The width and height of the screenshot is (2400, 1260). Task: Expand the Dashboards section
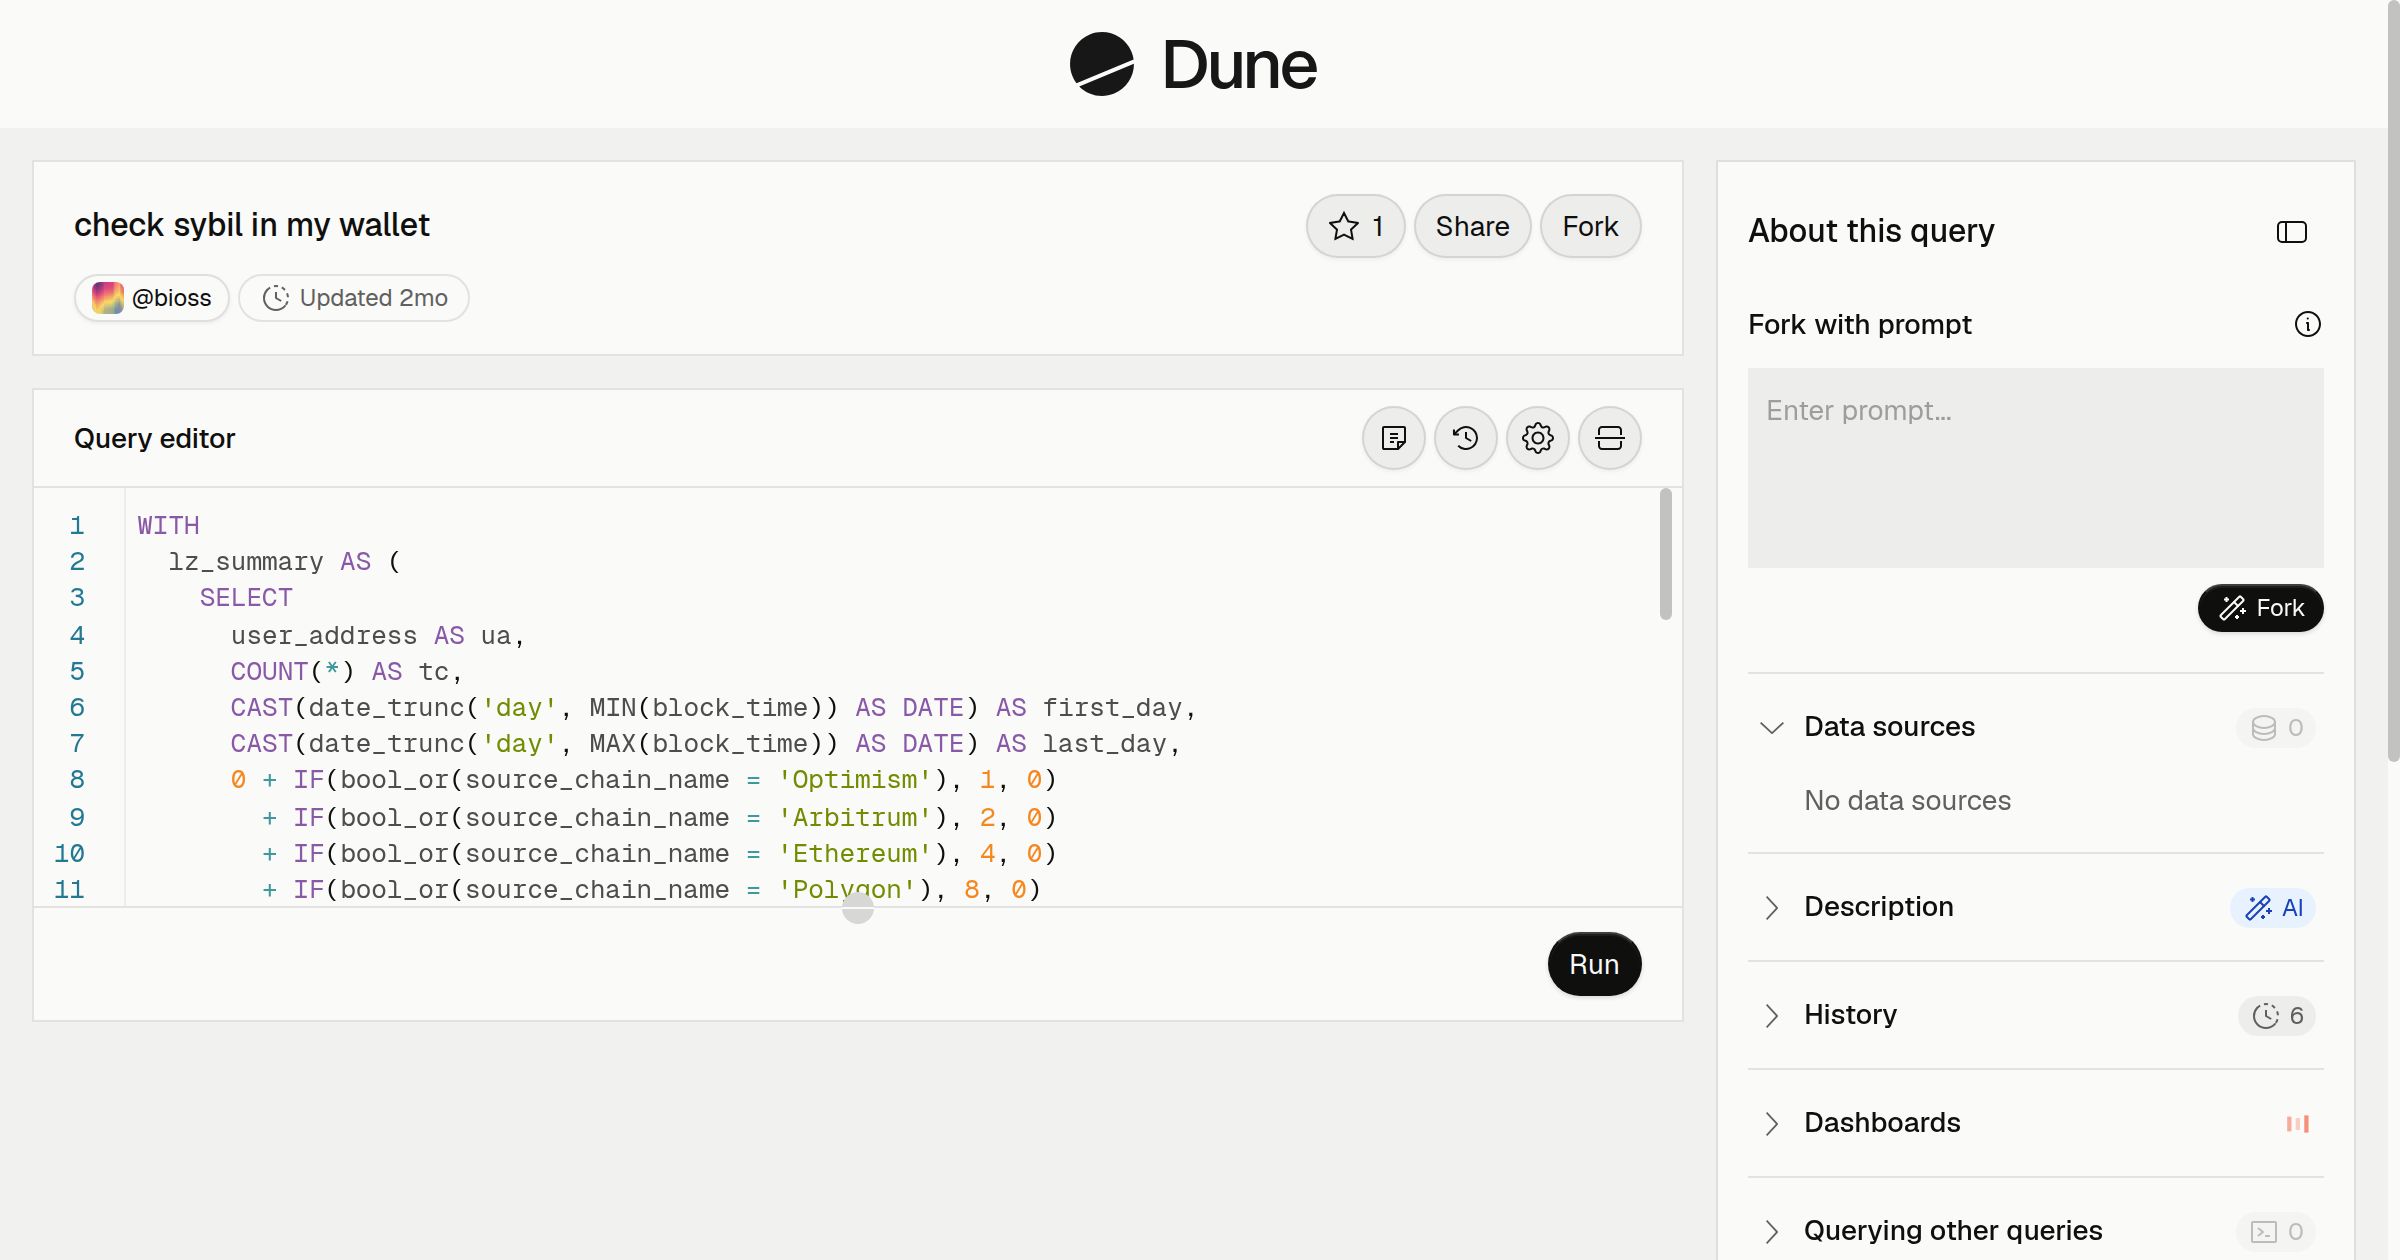click(1772, 1123)
